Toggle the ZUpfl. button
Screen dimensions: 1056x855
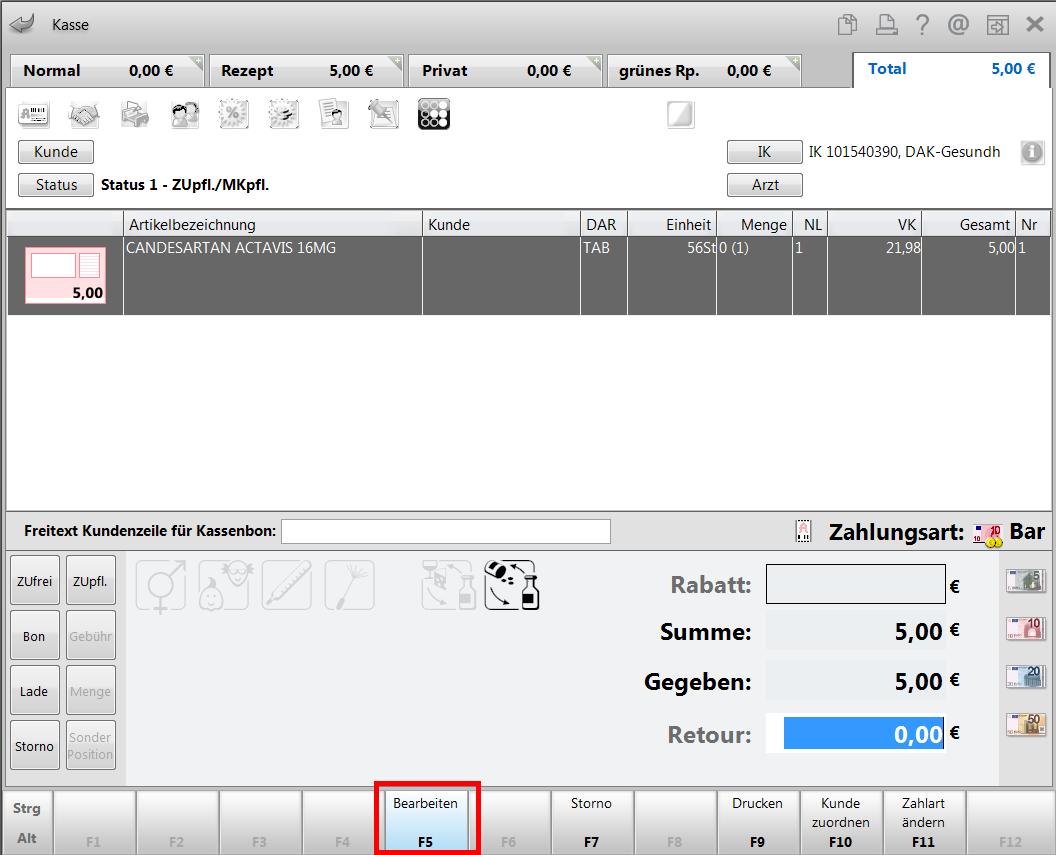click(x=91, y=580)
